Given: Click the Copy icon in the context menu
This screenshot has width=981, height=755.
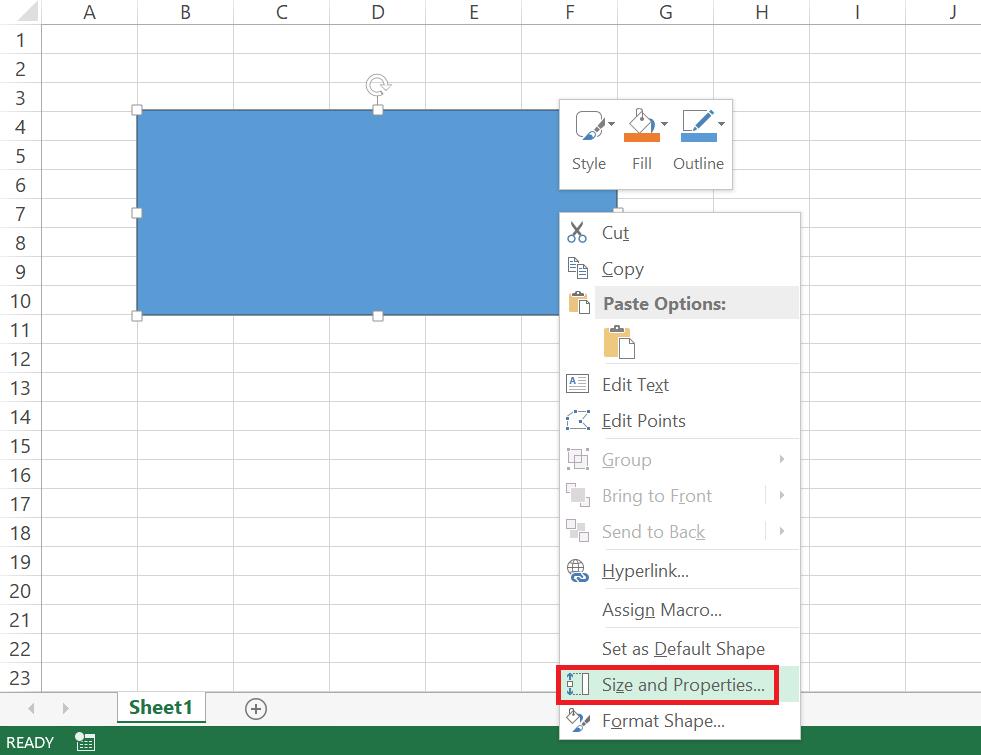Looking at the screenshot, I should click(x=578, y=268).
